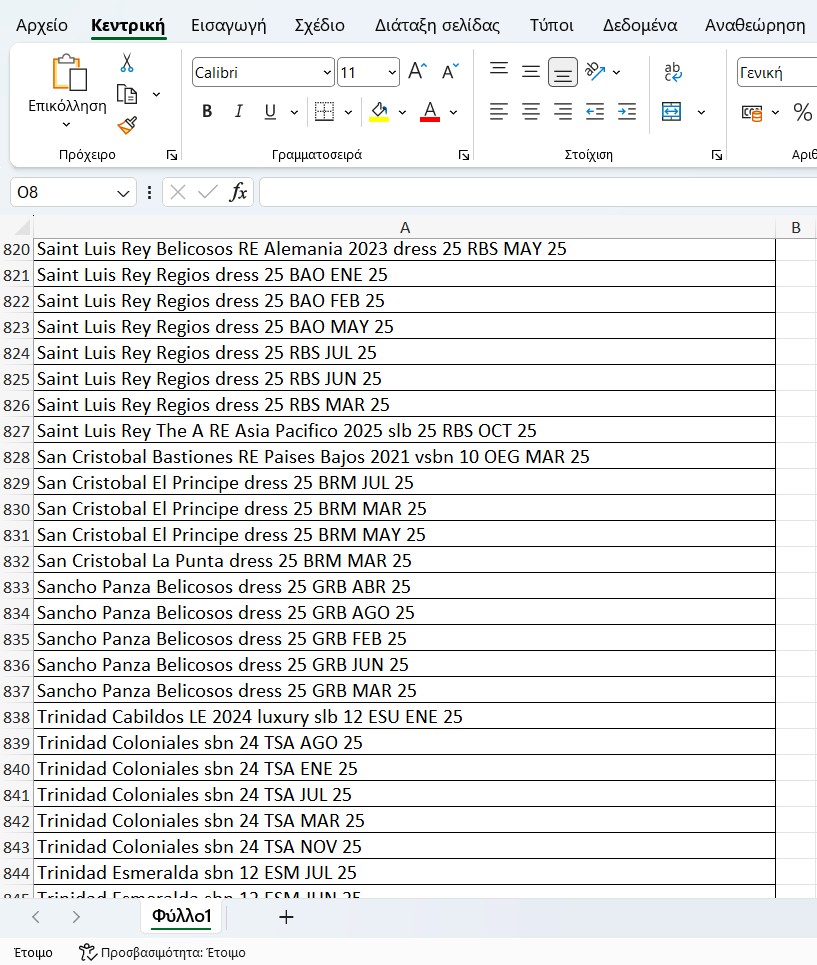Click the Select All corner triangle
The height and width of the screenshot is (965, 817).
click(x=22, y=228)
